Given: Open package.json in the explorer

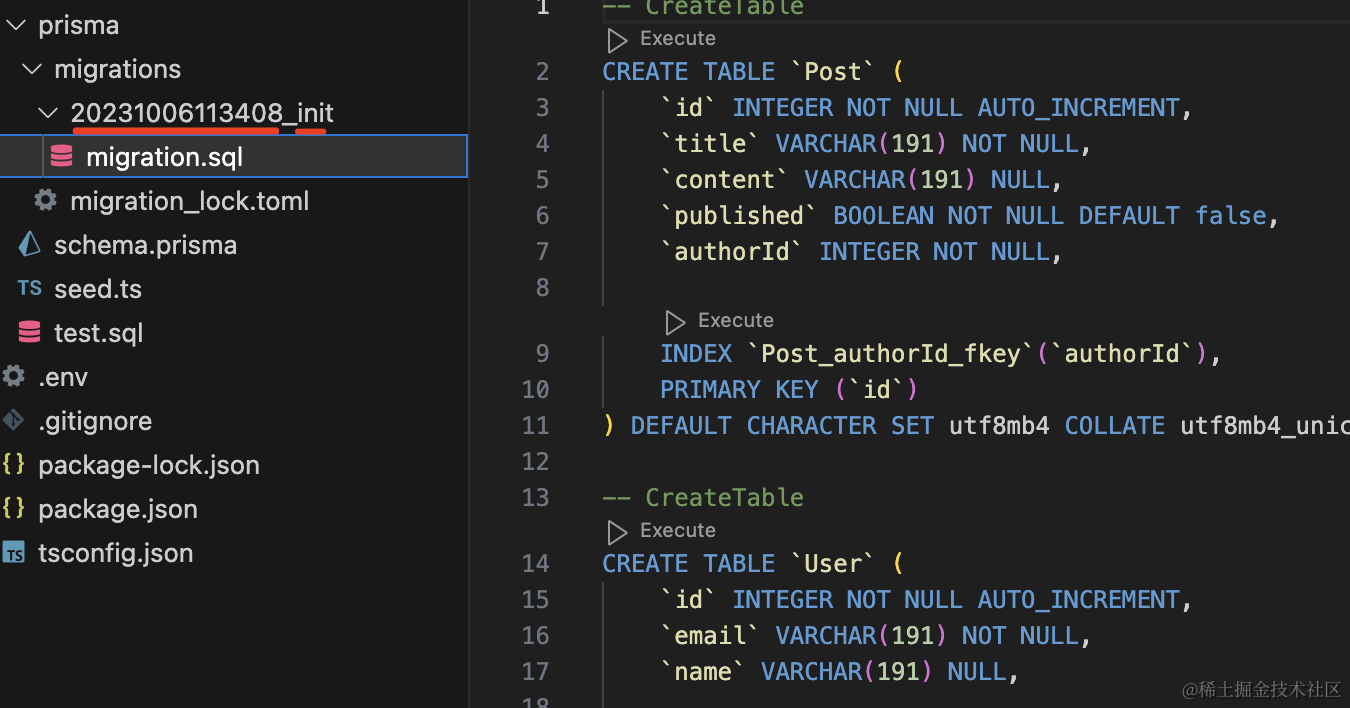Looking at the screenshot, I should pos(117,509).
